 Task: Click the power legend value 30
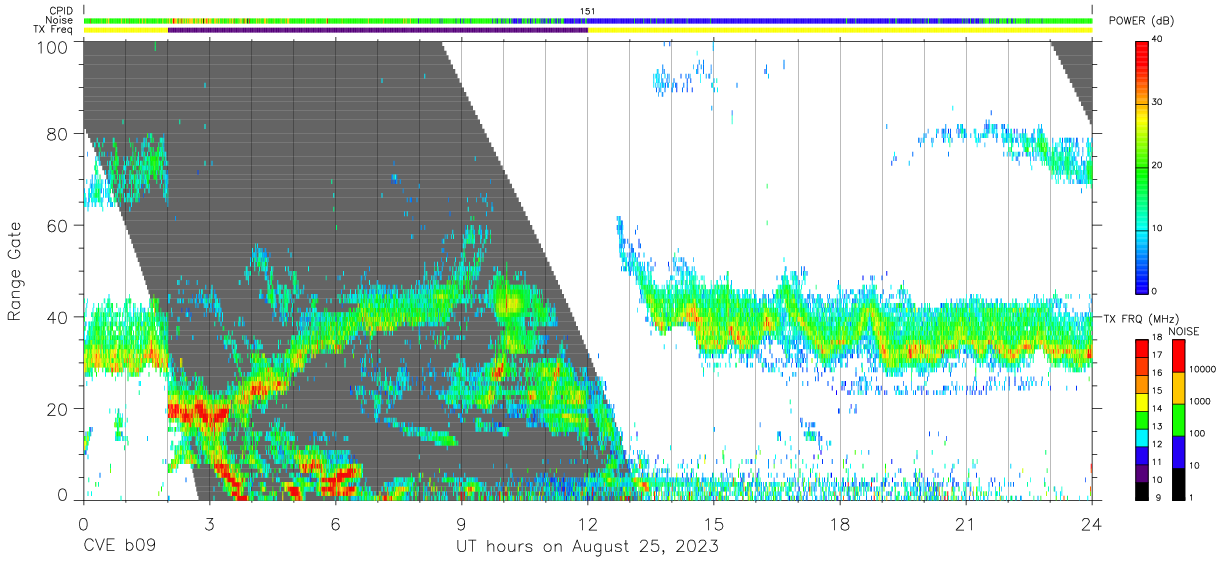(x=1158, y=102)
